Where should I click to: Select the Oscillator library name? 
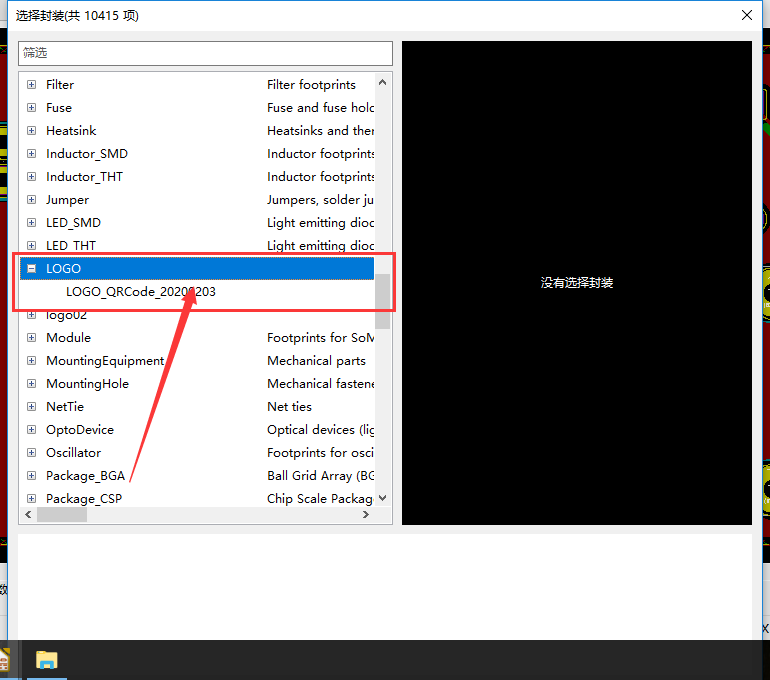(x=73, y=453)
